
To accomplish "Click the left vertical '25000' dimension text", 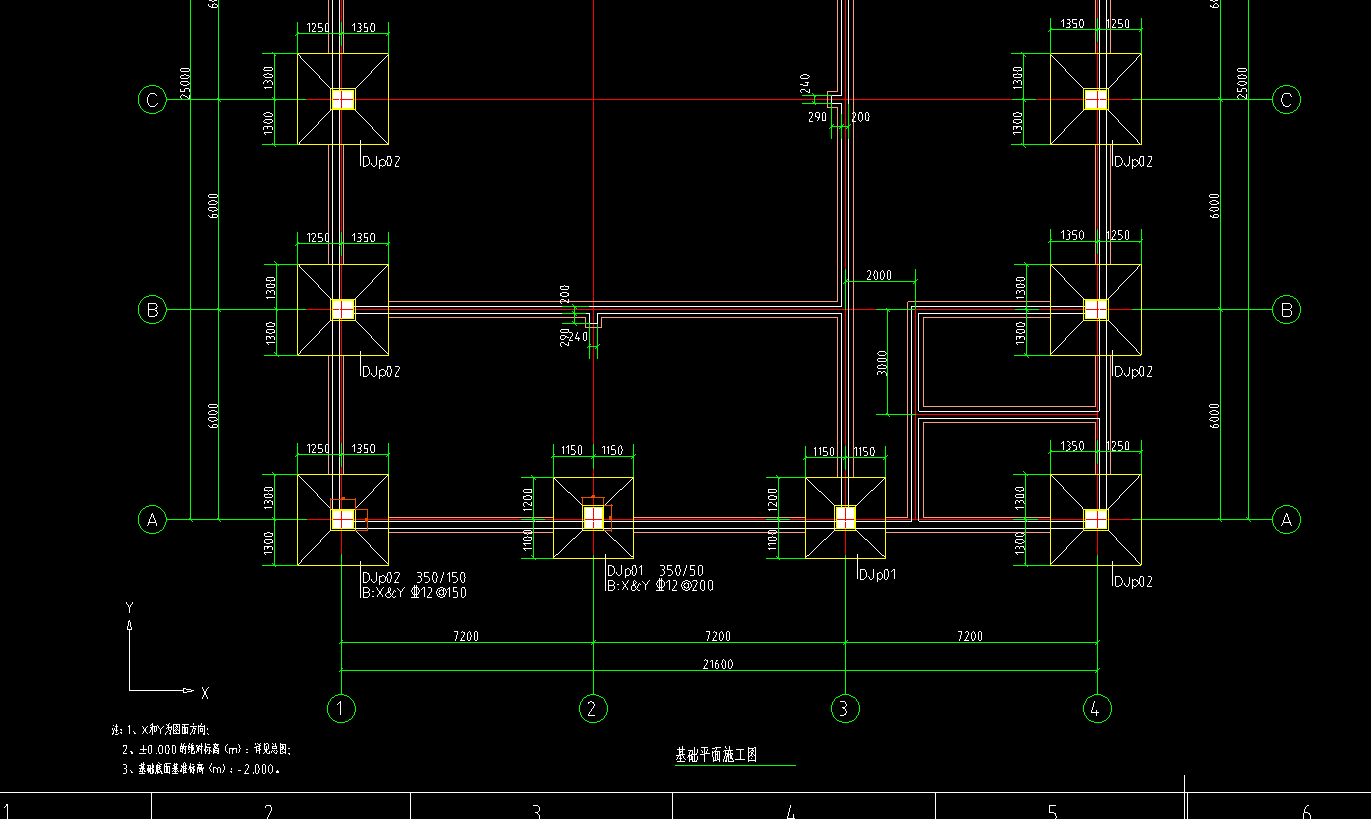I will [x=185, y=83].
